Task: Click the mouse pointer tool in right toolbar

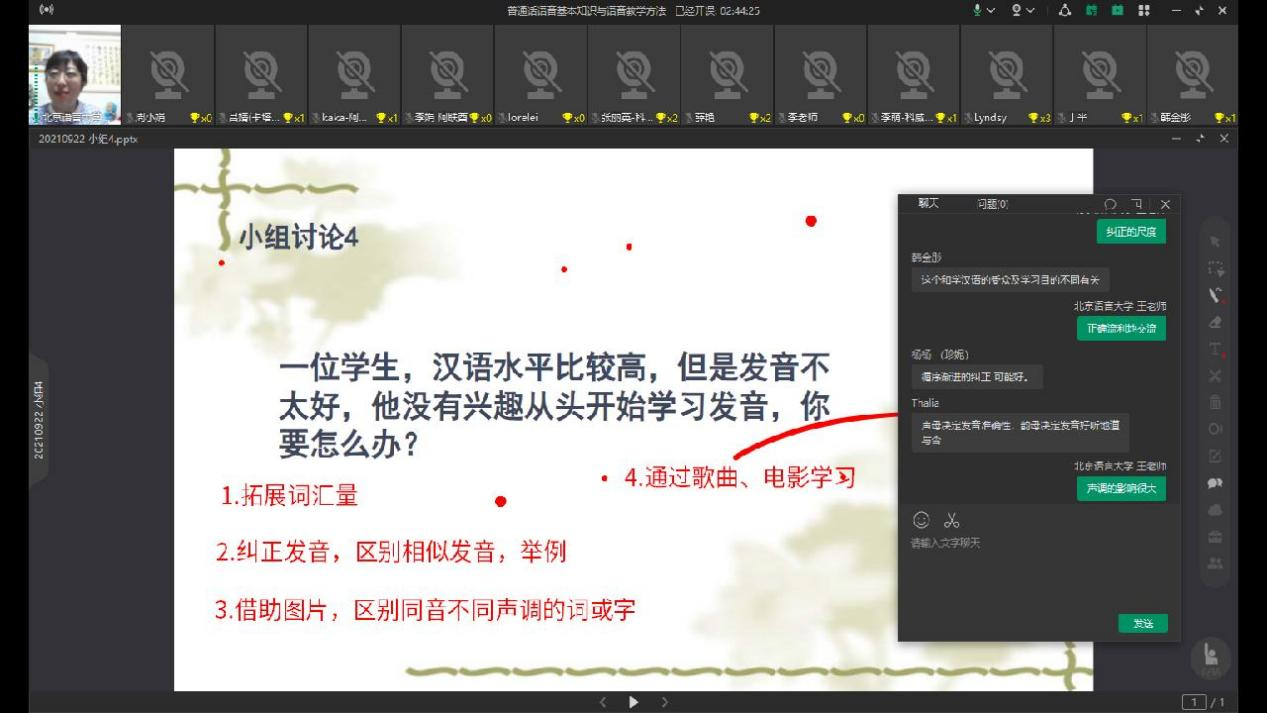Action: tap(1215, 241)
